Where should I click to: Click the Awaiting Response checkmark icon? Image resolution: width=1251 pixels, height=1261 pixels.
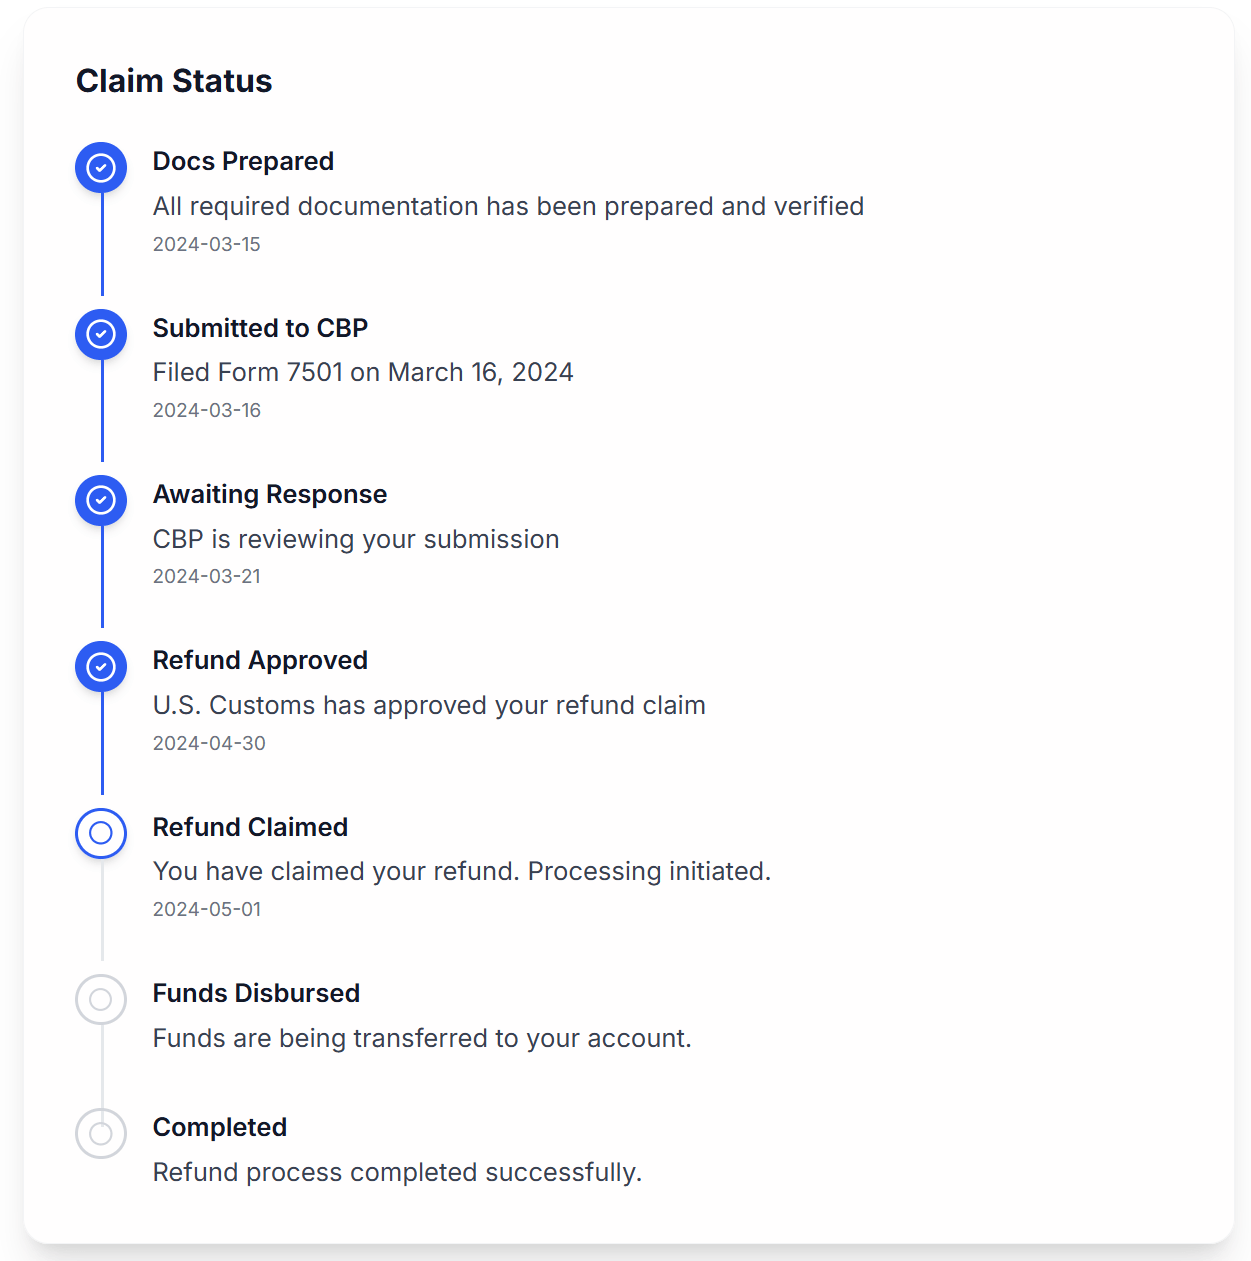100,500
